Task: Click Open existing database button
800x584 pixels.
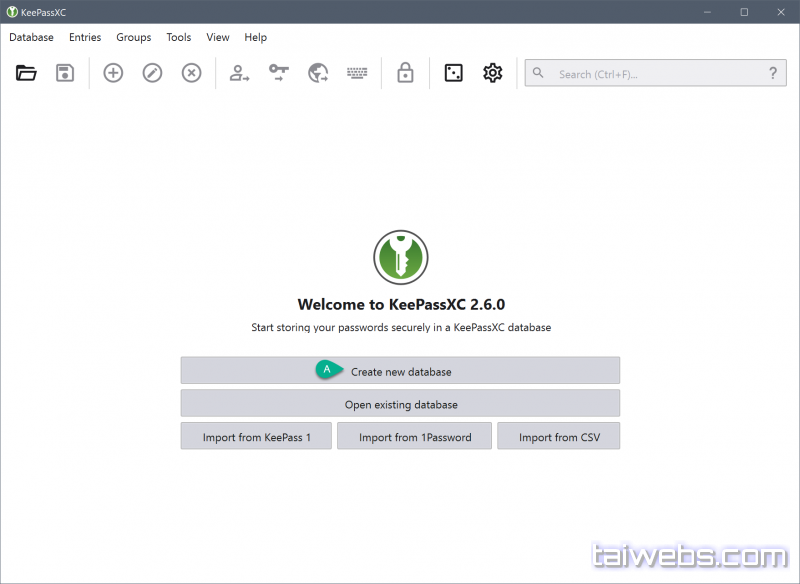Action: coord(401,403)
